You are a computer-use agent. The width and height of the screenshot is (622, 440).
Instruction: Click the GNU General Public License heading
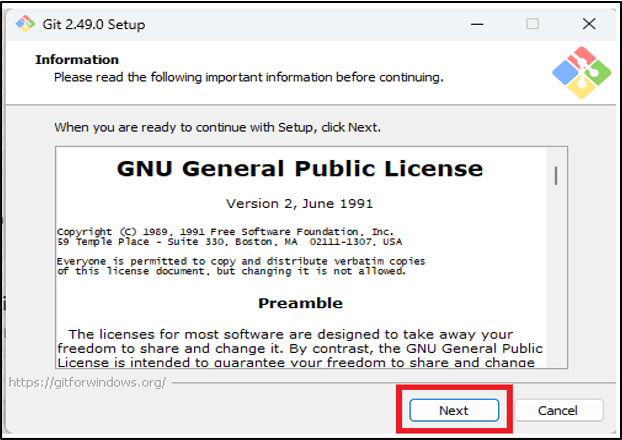[299, 169]
